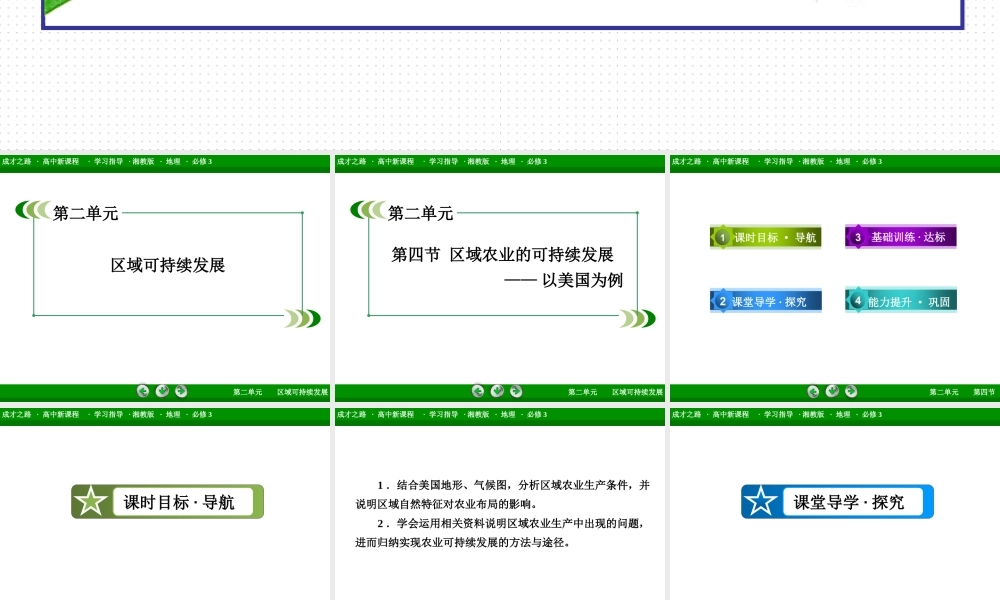The width and height of the screenshot is (1000, 600).
Task: Click forward arrow on third slide footer
Action: click(851, 391)
